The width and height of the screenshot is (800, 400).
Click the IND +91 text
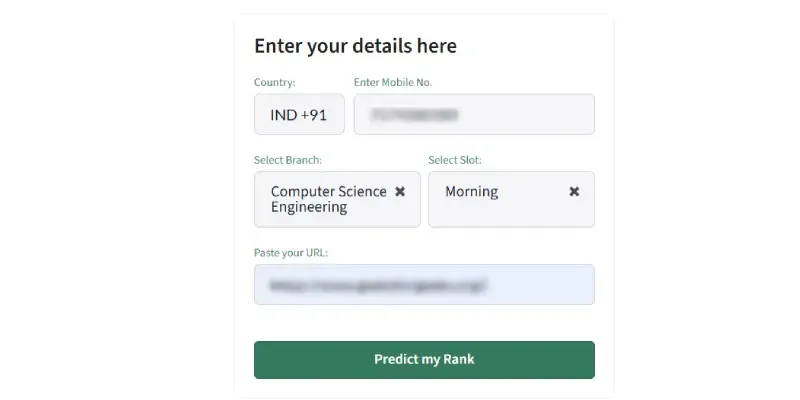(298, 115)
